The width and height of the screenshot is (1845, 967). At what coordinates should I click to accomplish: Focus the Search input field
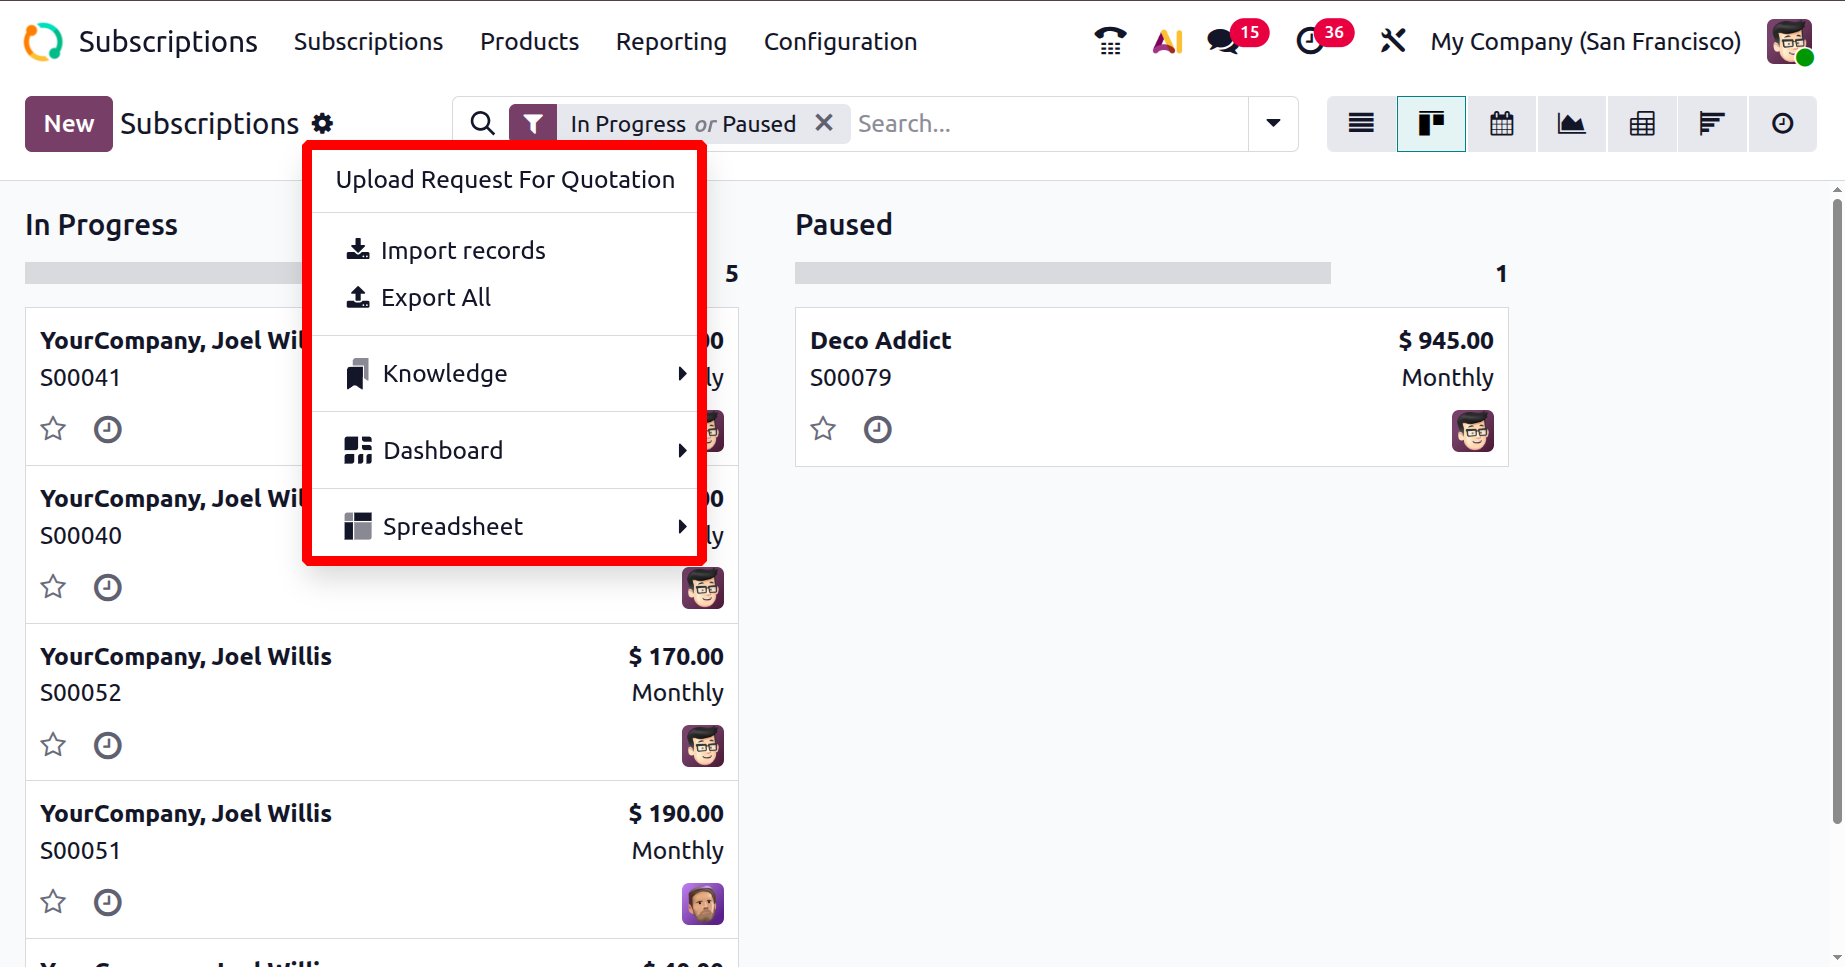click(x=1048, y=124)
